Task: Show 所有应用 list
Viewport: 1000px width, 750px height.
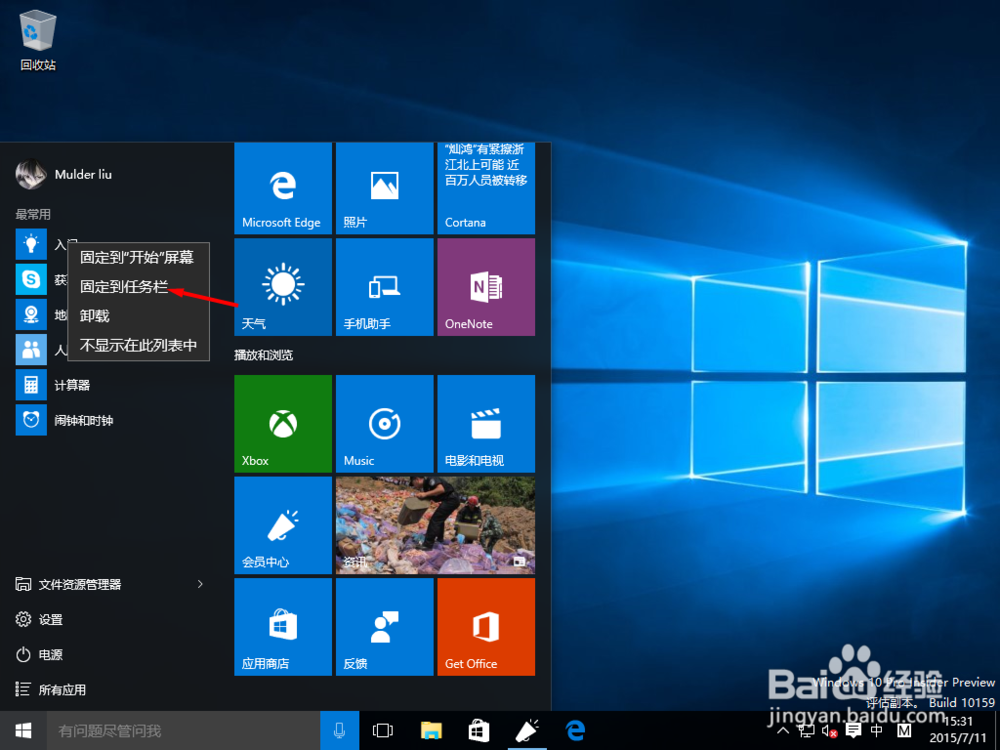Action: (51, 690)
